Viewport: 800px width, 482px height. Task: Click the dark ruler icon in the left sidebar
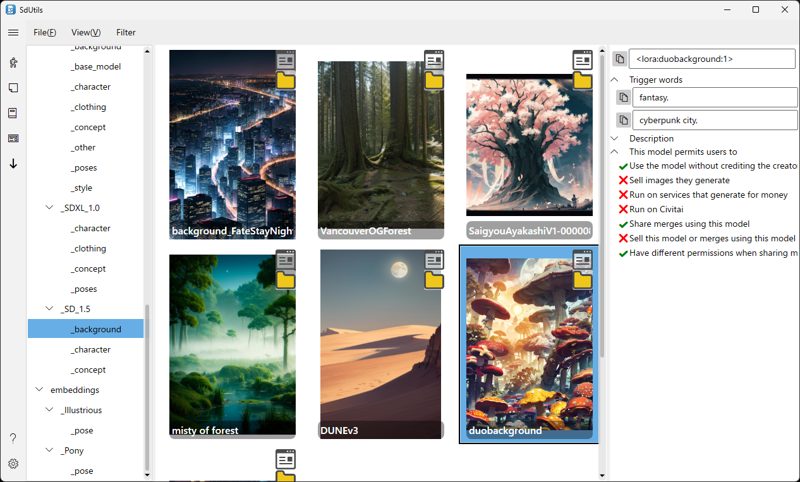[13, 138]
